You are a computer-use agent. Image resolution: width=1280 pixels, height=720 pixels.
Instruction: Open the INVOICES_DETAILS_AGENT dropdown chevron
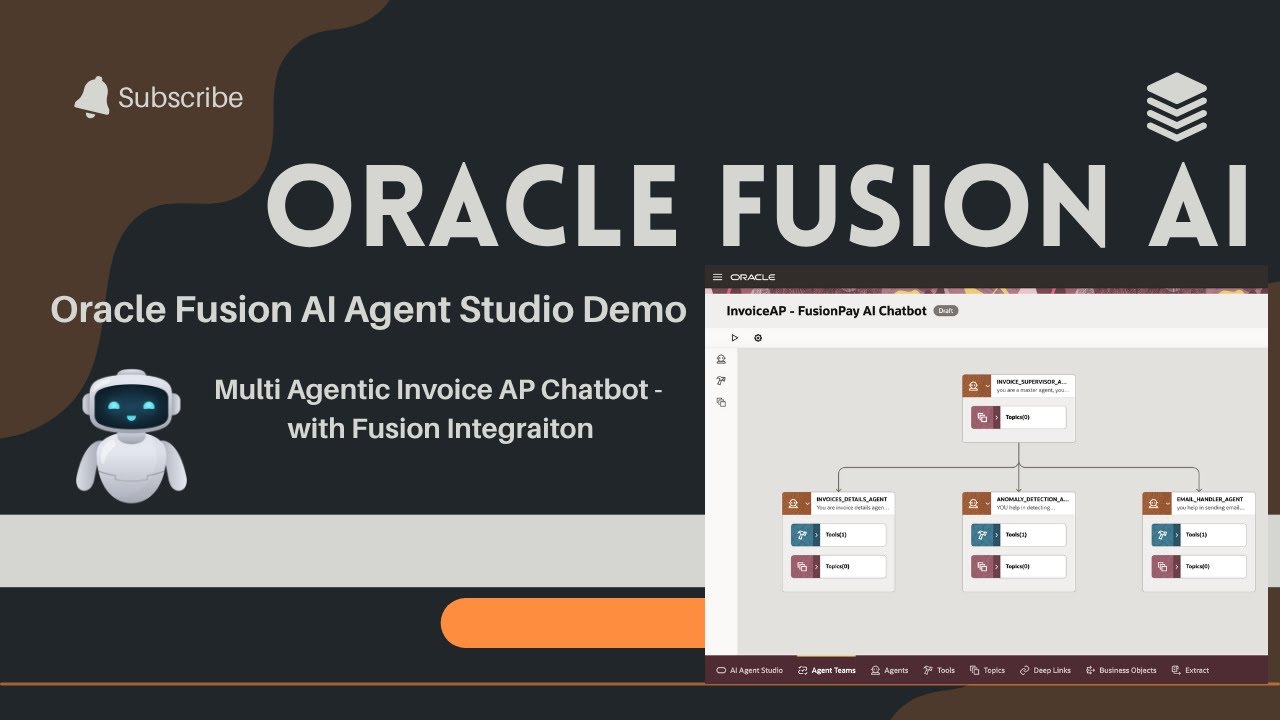coord(808,502)
